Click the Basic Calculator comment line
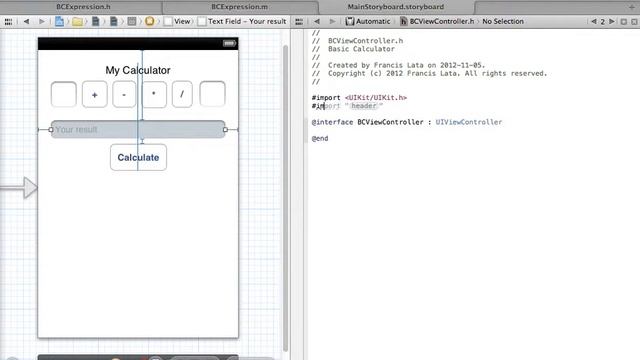The image size is (640, 360). (353, 49)
